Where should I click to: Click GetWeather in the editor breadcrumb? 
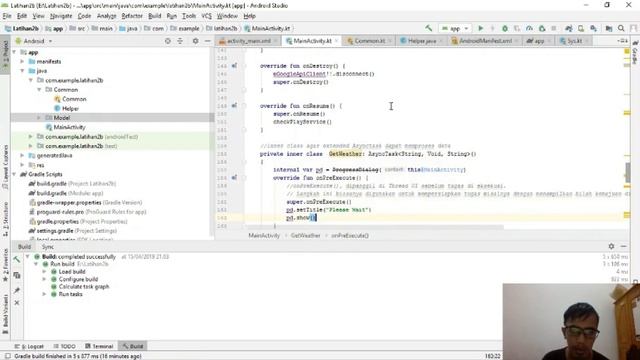click(305, 236)
